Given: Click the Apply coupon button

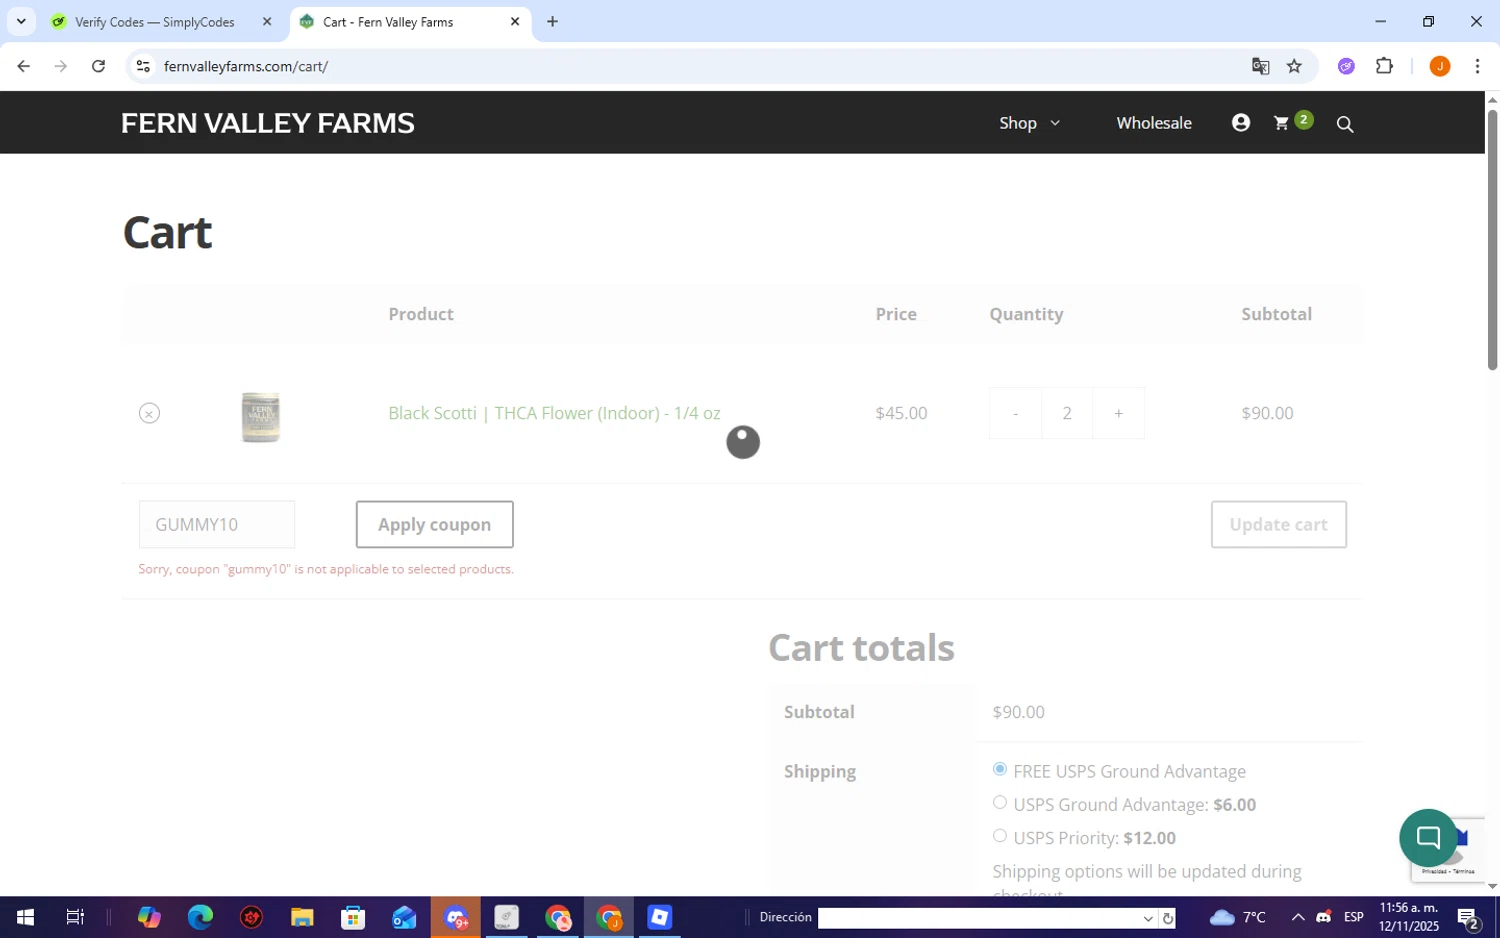Looking at the screenshot, I should [434, 524].
